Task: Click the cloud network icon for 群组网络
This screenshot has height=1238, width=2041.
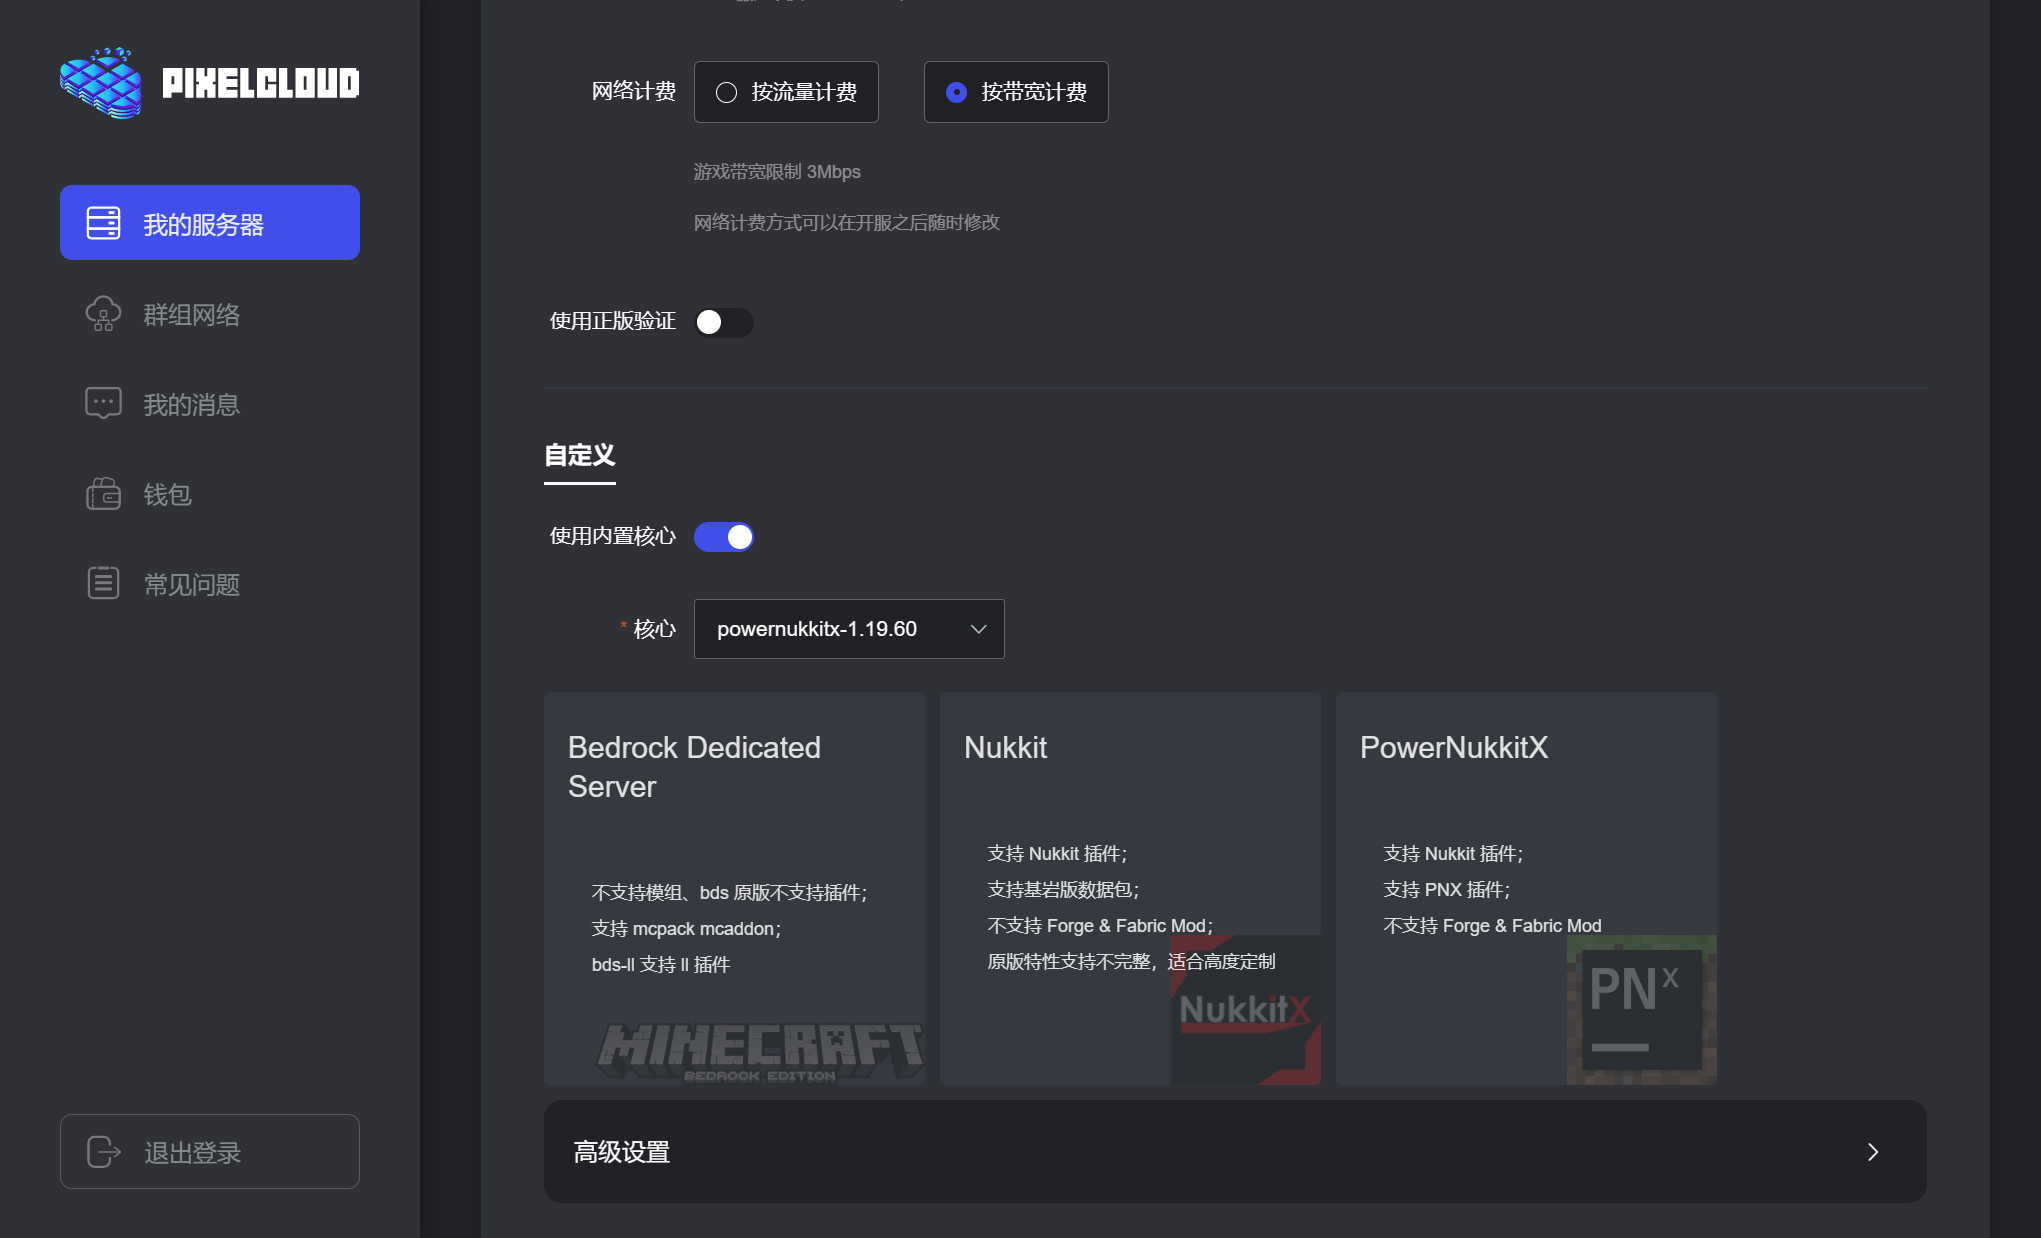Action: pyautogui.click(x=103, y=314)
